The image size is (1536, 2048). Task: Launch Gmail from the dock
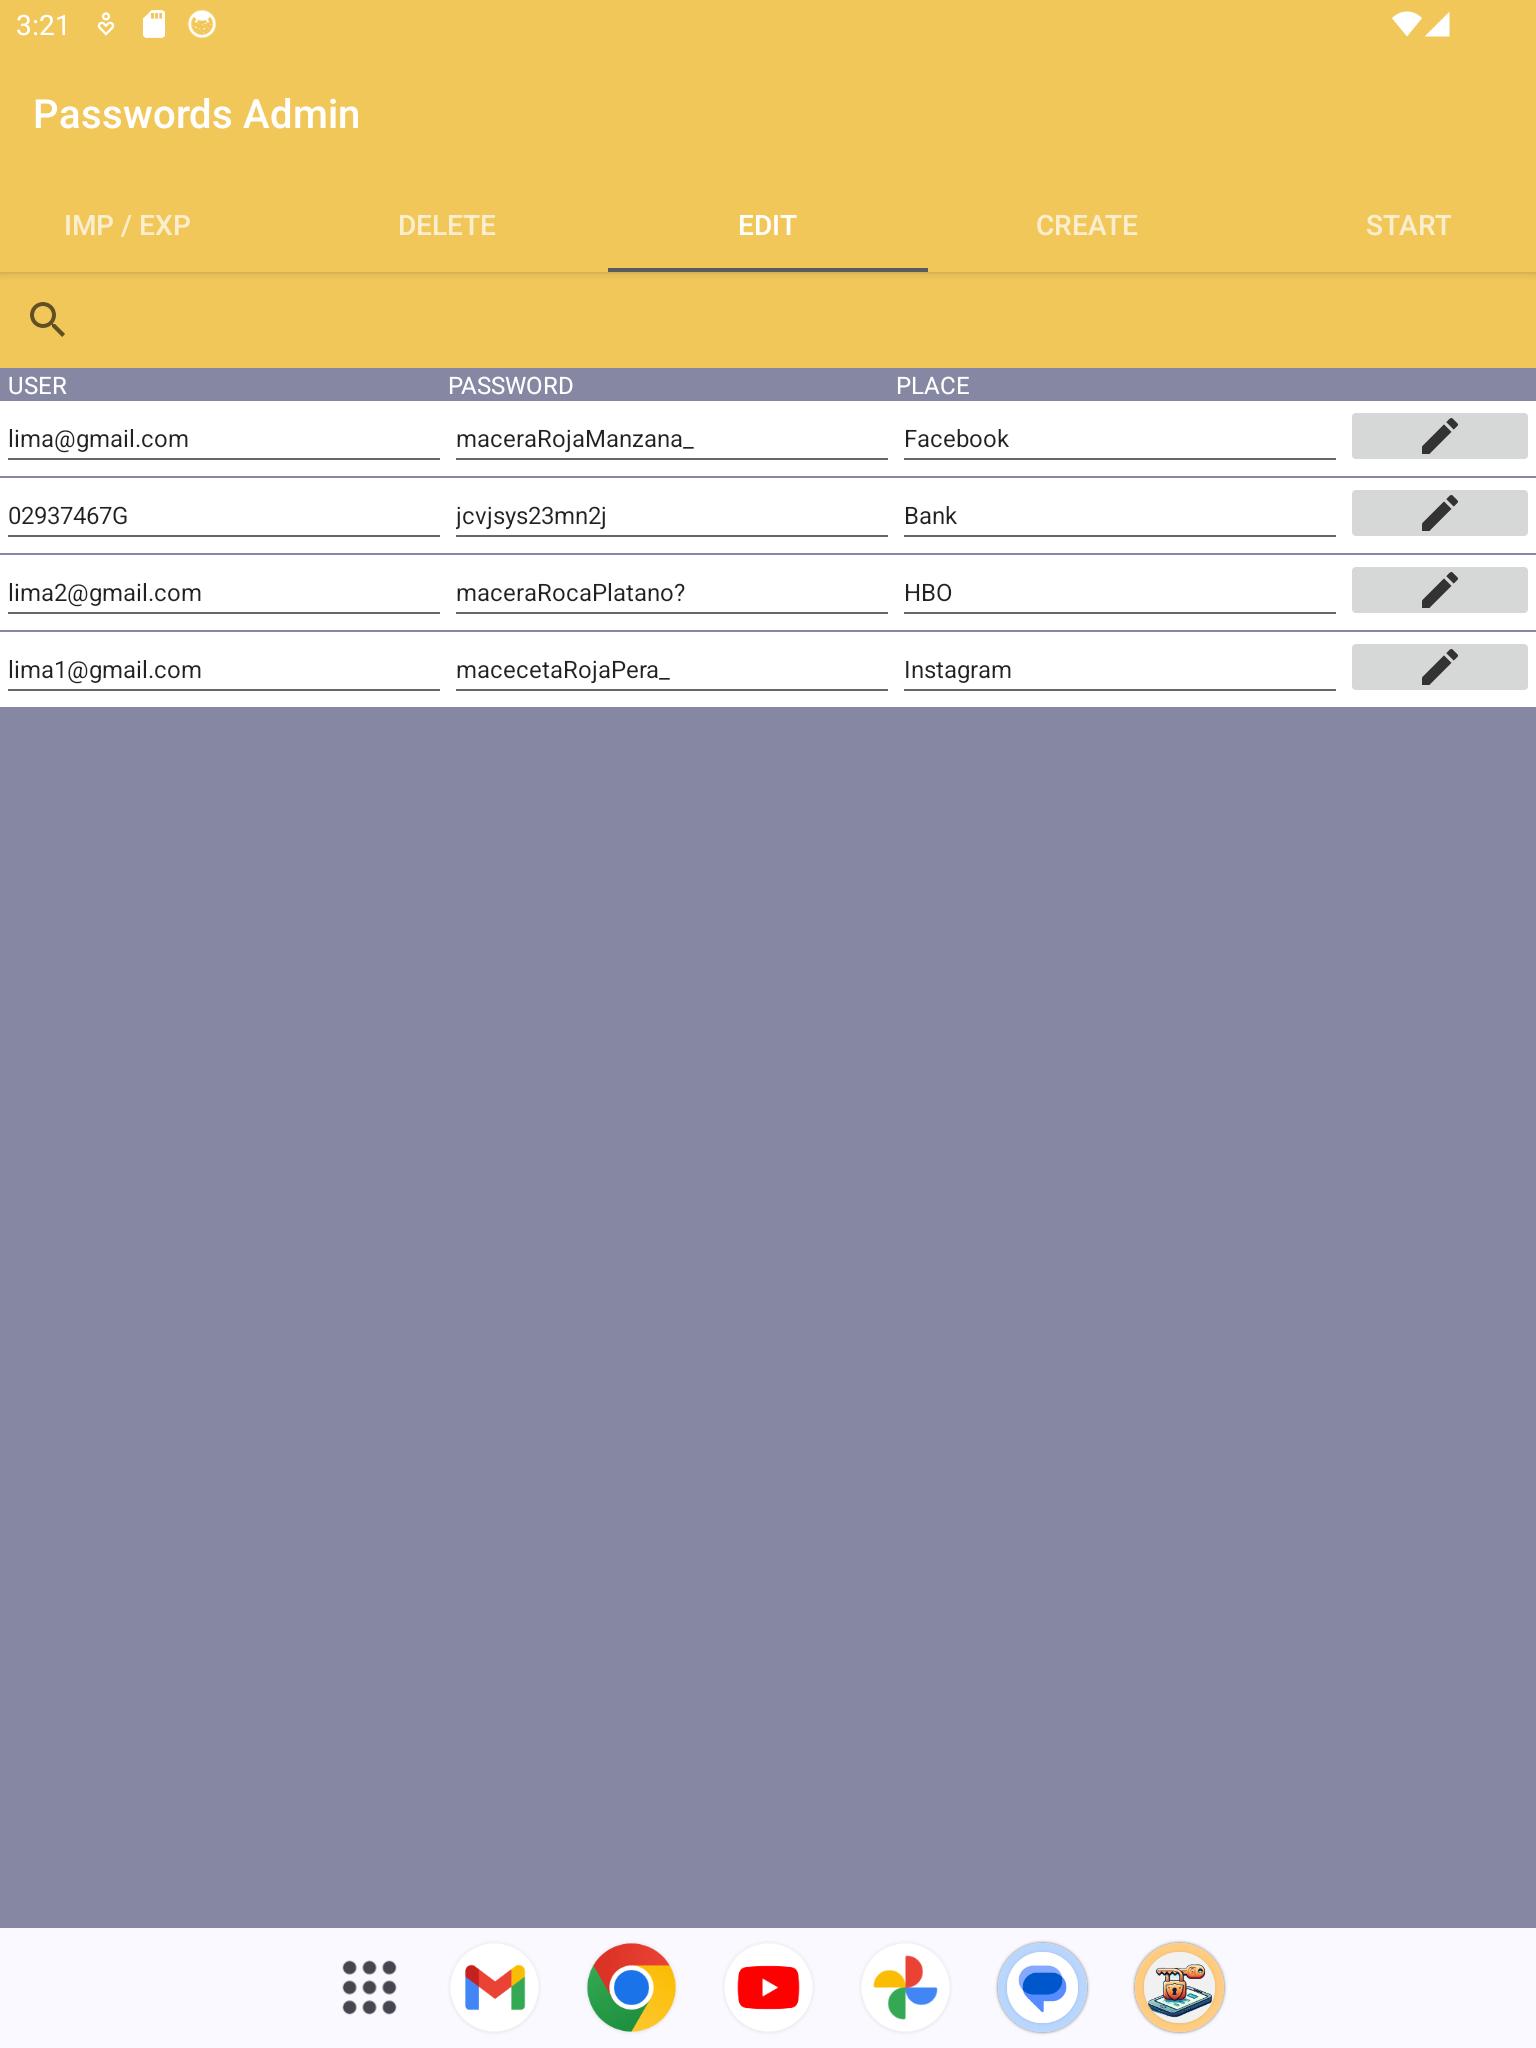pos(494,1987)
